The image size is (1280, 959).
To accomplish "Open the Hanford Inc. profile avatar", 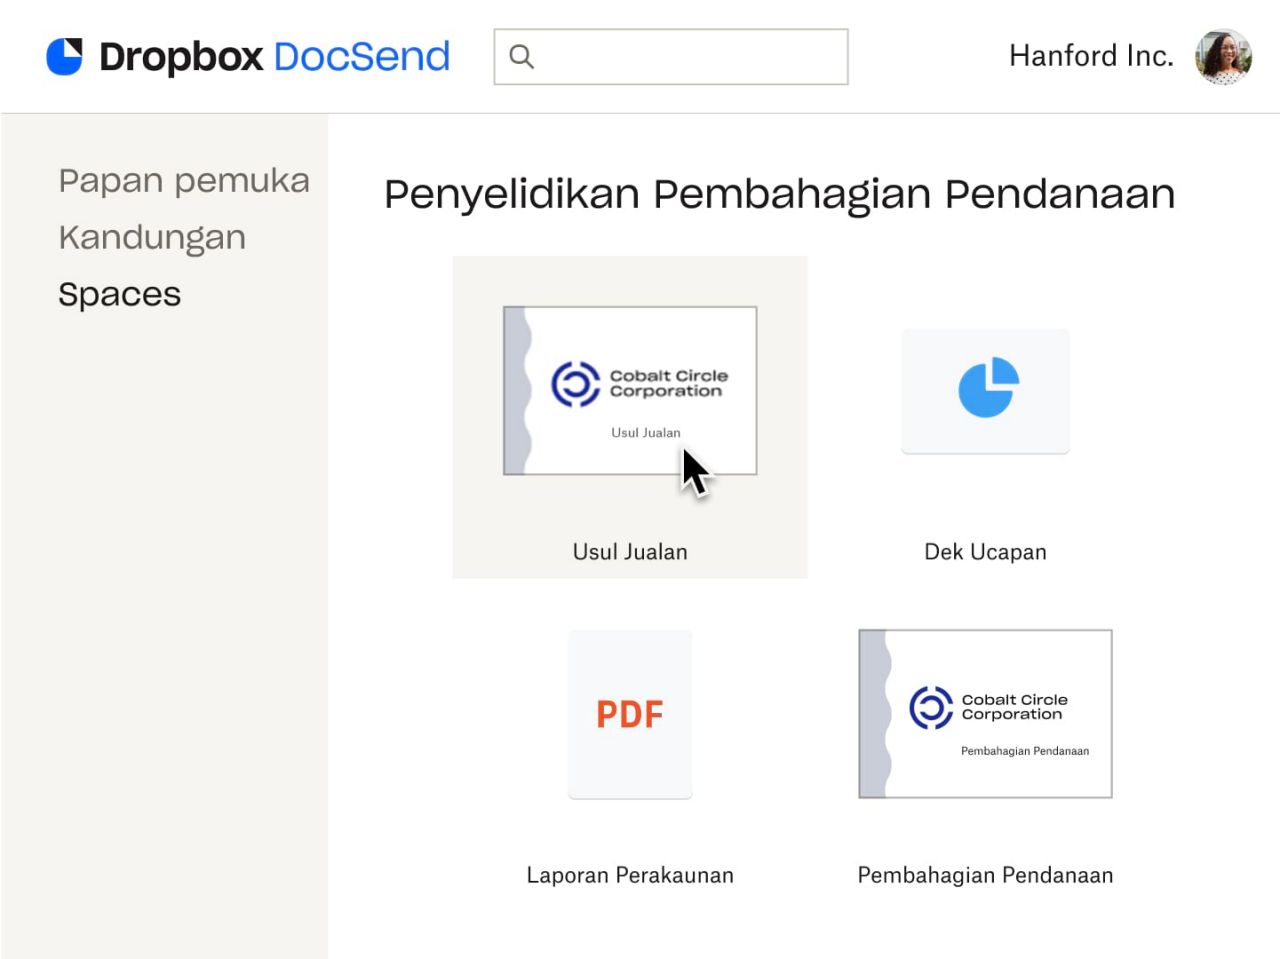I will [x=1223, y=56].
